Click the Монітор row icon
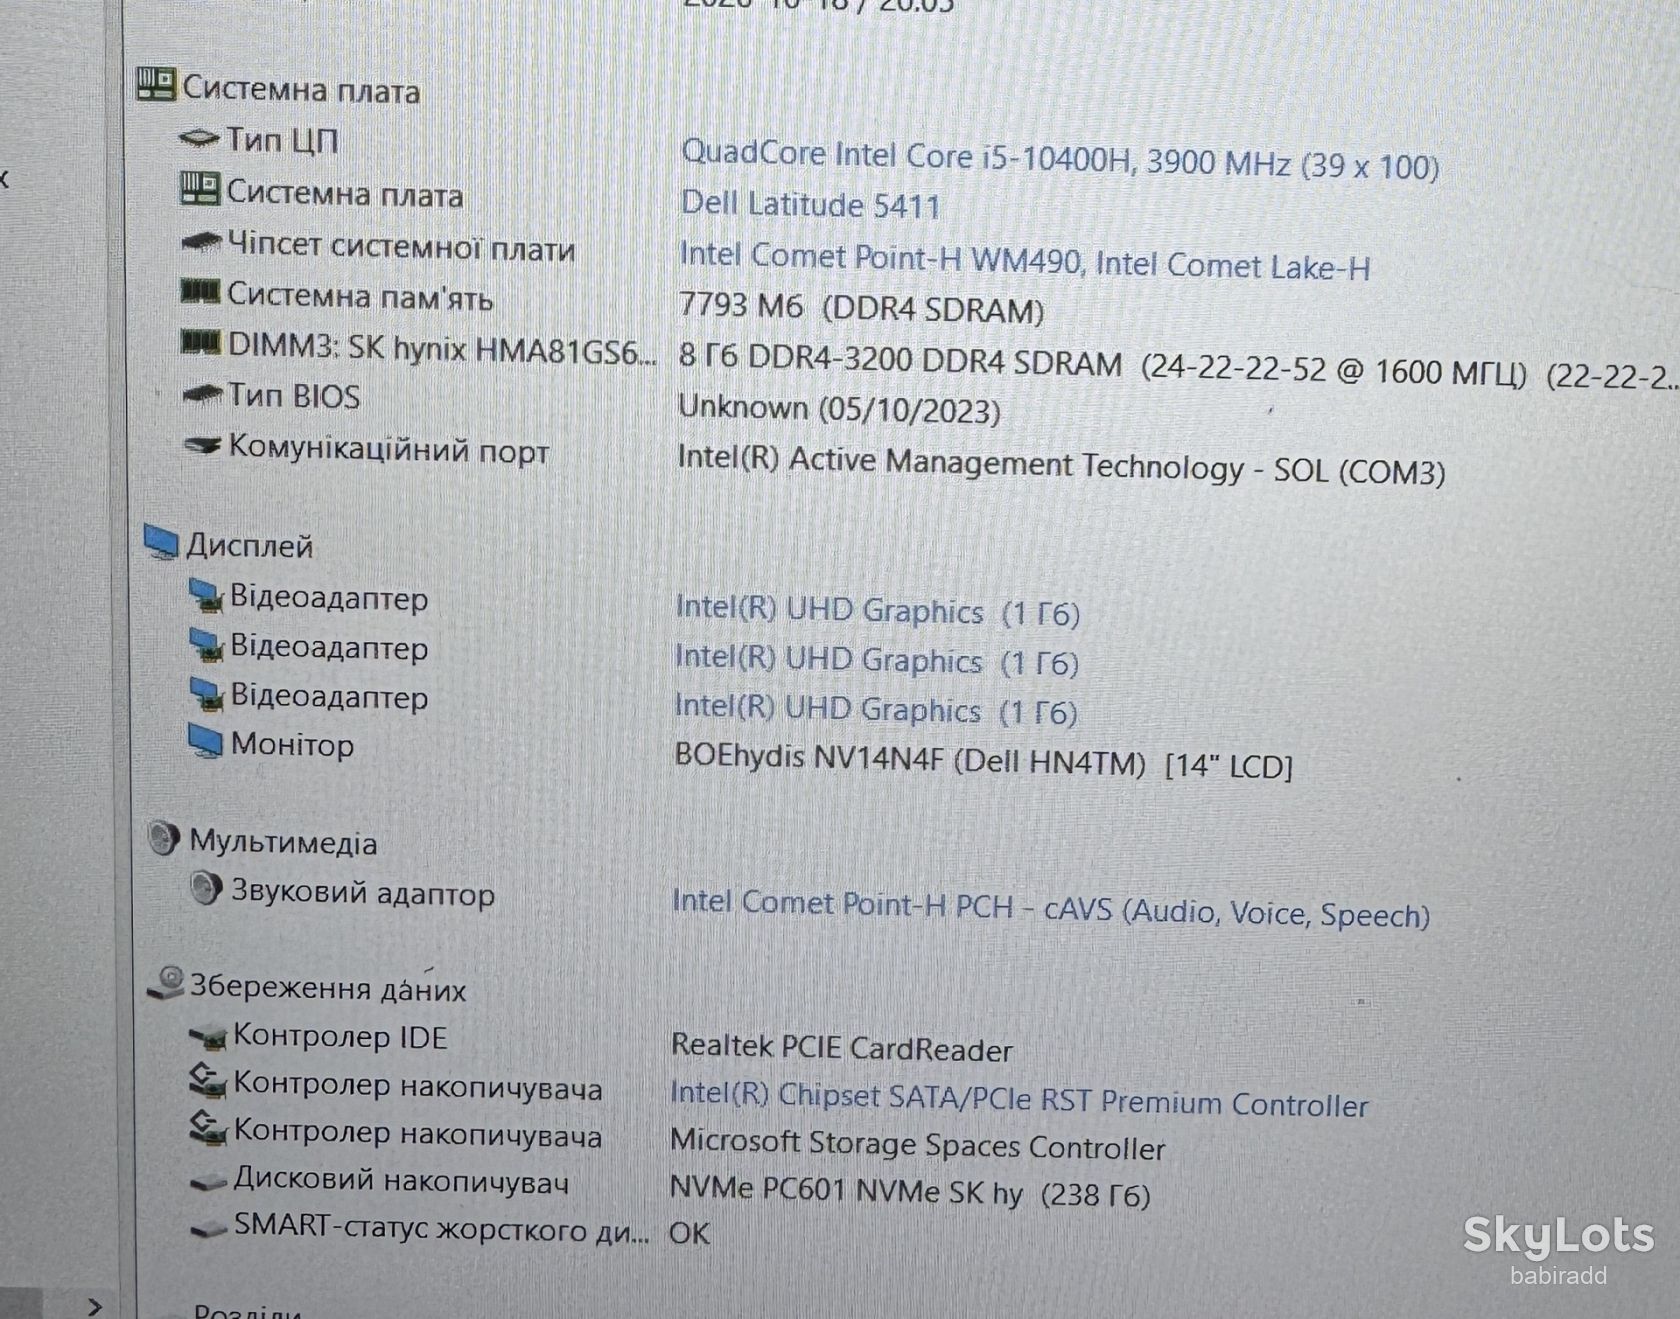The image size is (1680, 1319). [206, 742]
